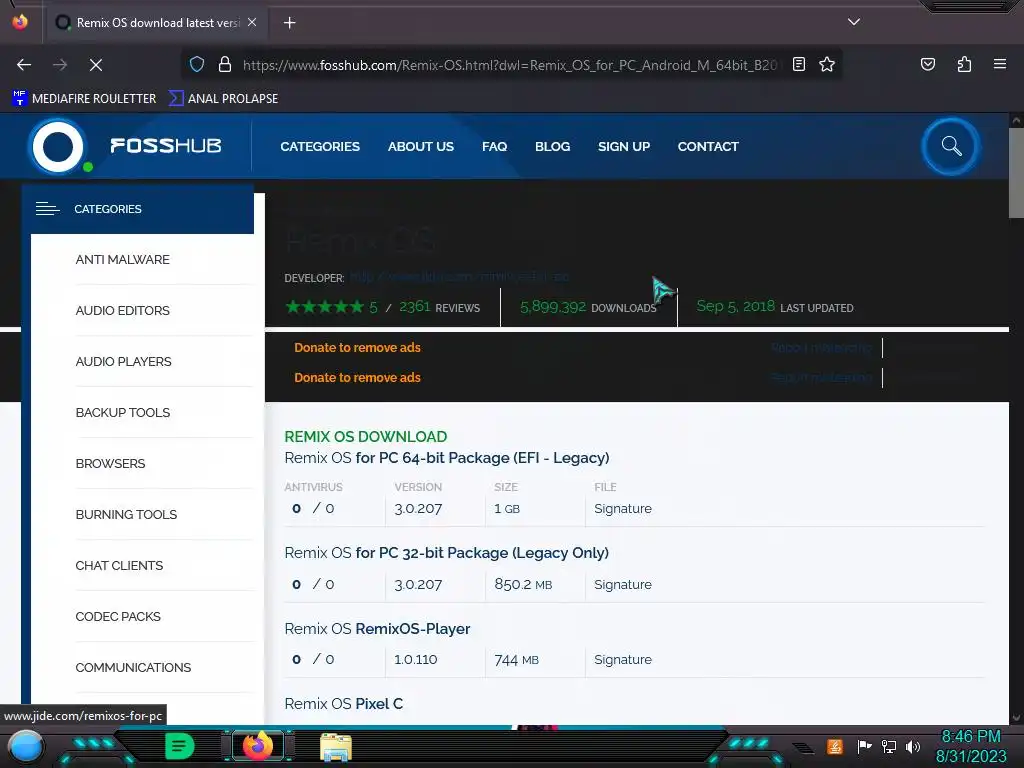
Task: Open the CHAT CLIENTS category
Action: point(119,565)
